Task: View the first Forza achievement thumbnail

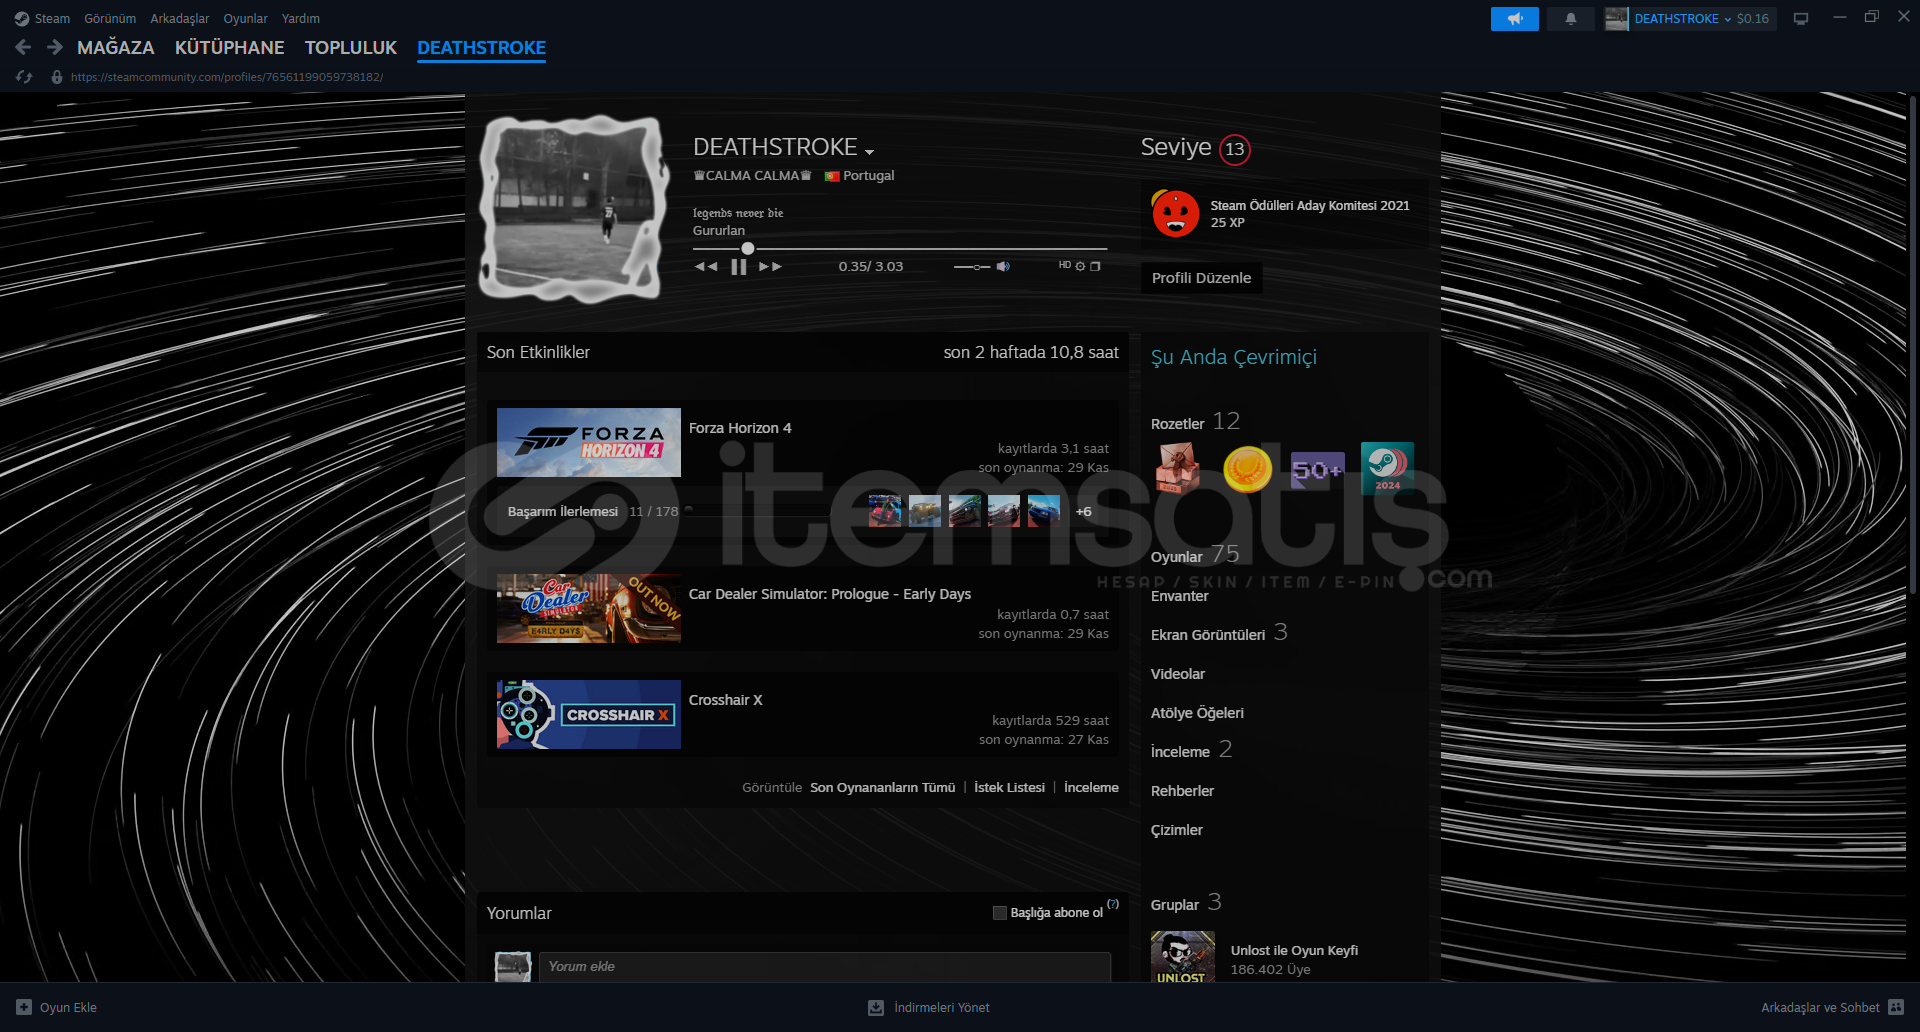Action: coord(885,511)
